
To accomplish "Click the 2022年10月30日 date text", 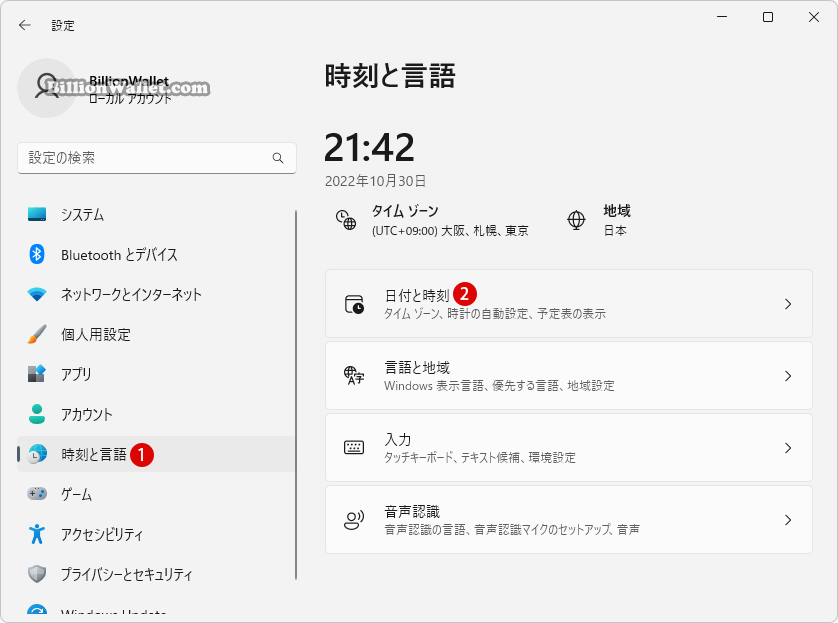I will click(x=375, y=181).
